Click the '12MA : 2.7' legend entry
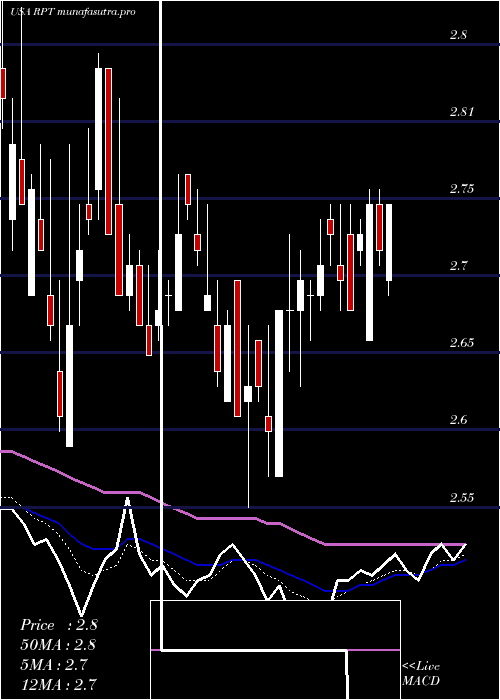Image resolution: width=500 pixels, height=700 pixels. point(58,684)
